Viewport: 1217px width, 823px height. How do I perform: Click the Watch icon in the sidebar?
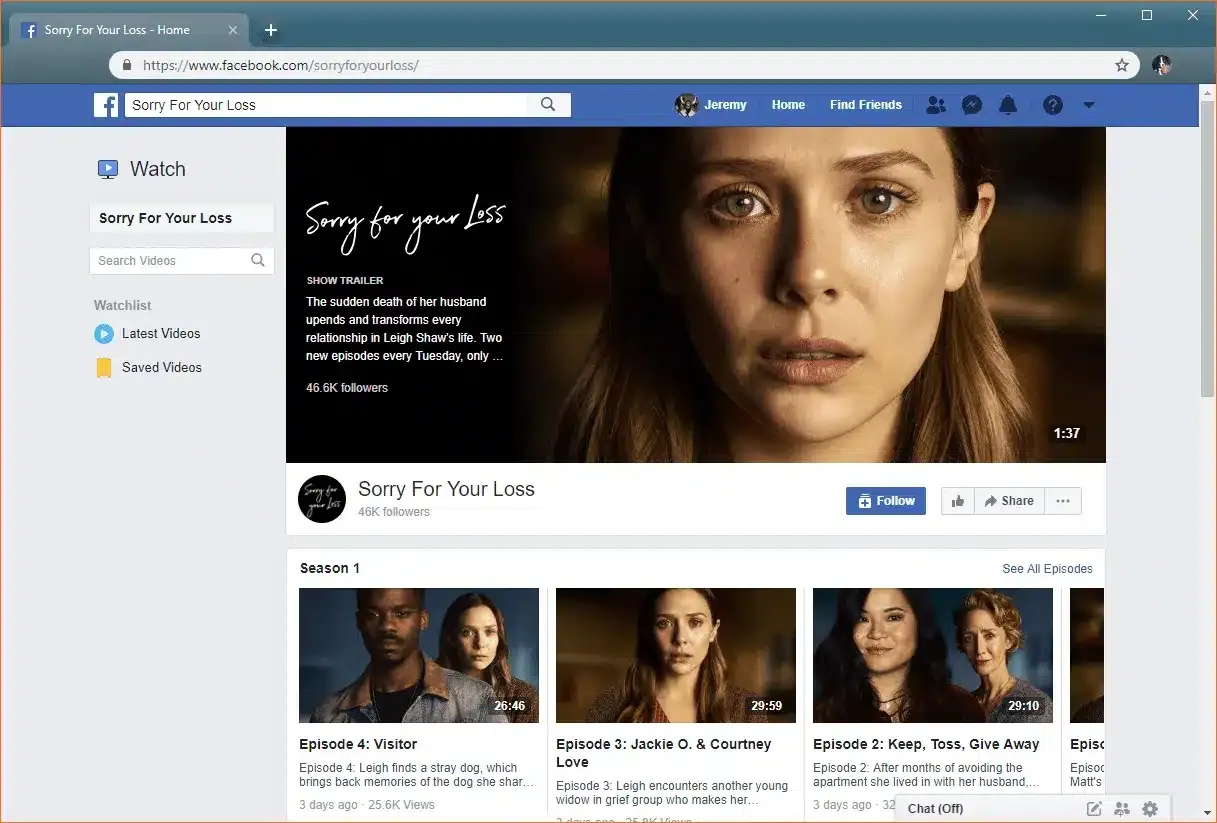[x=107, y=168]
